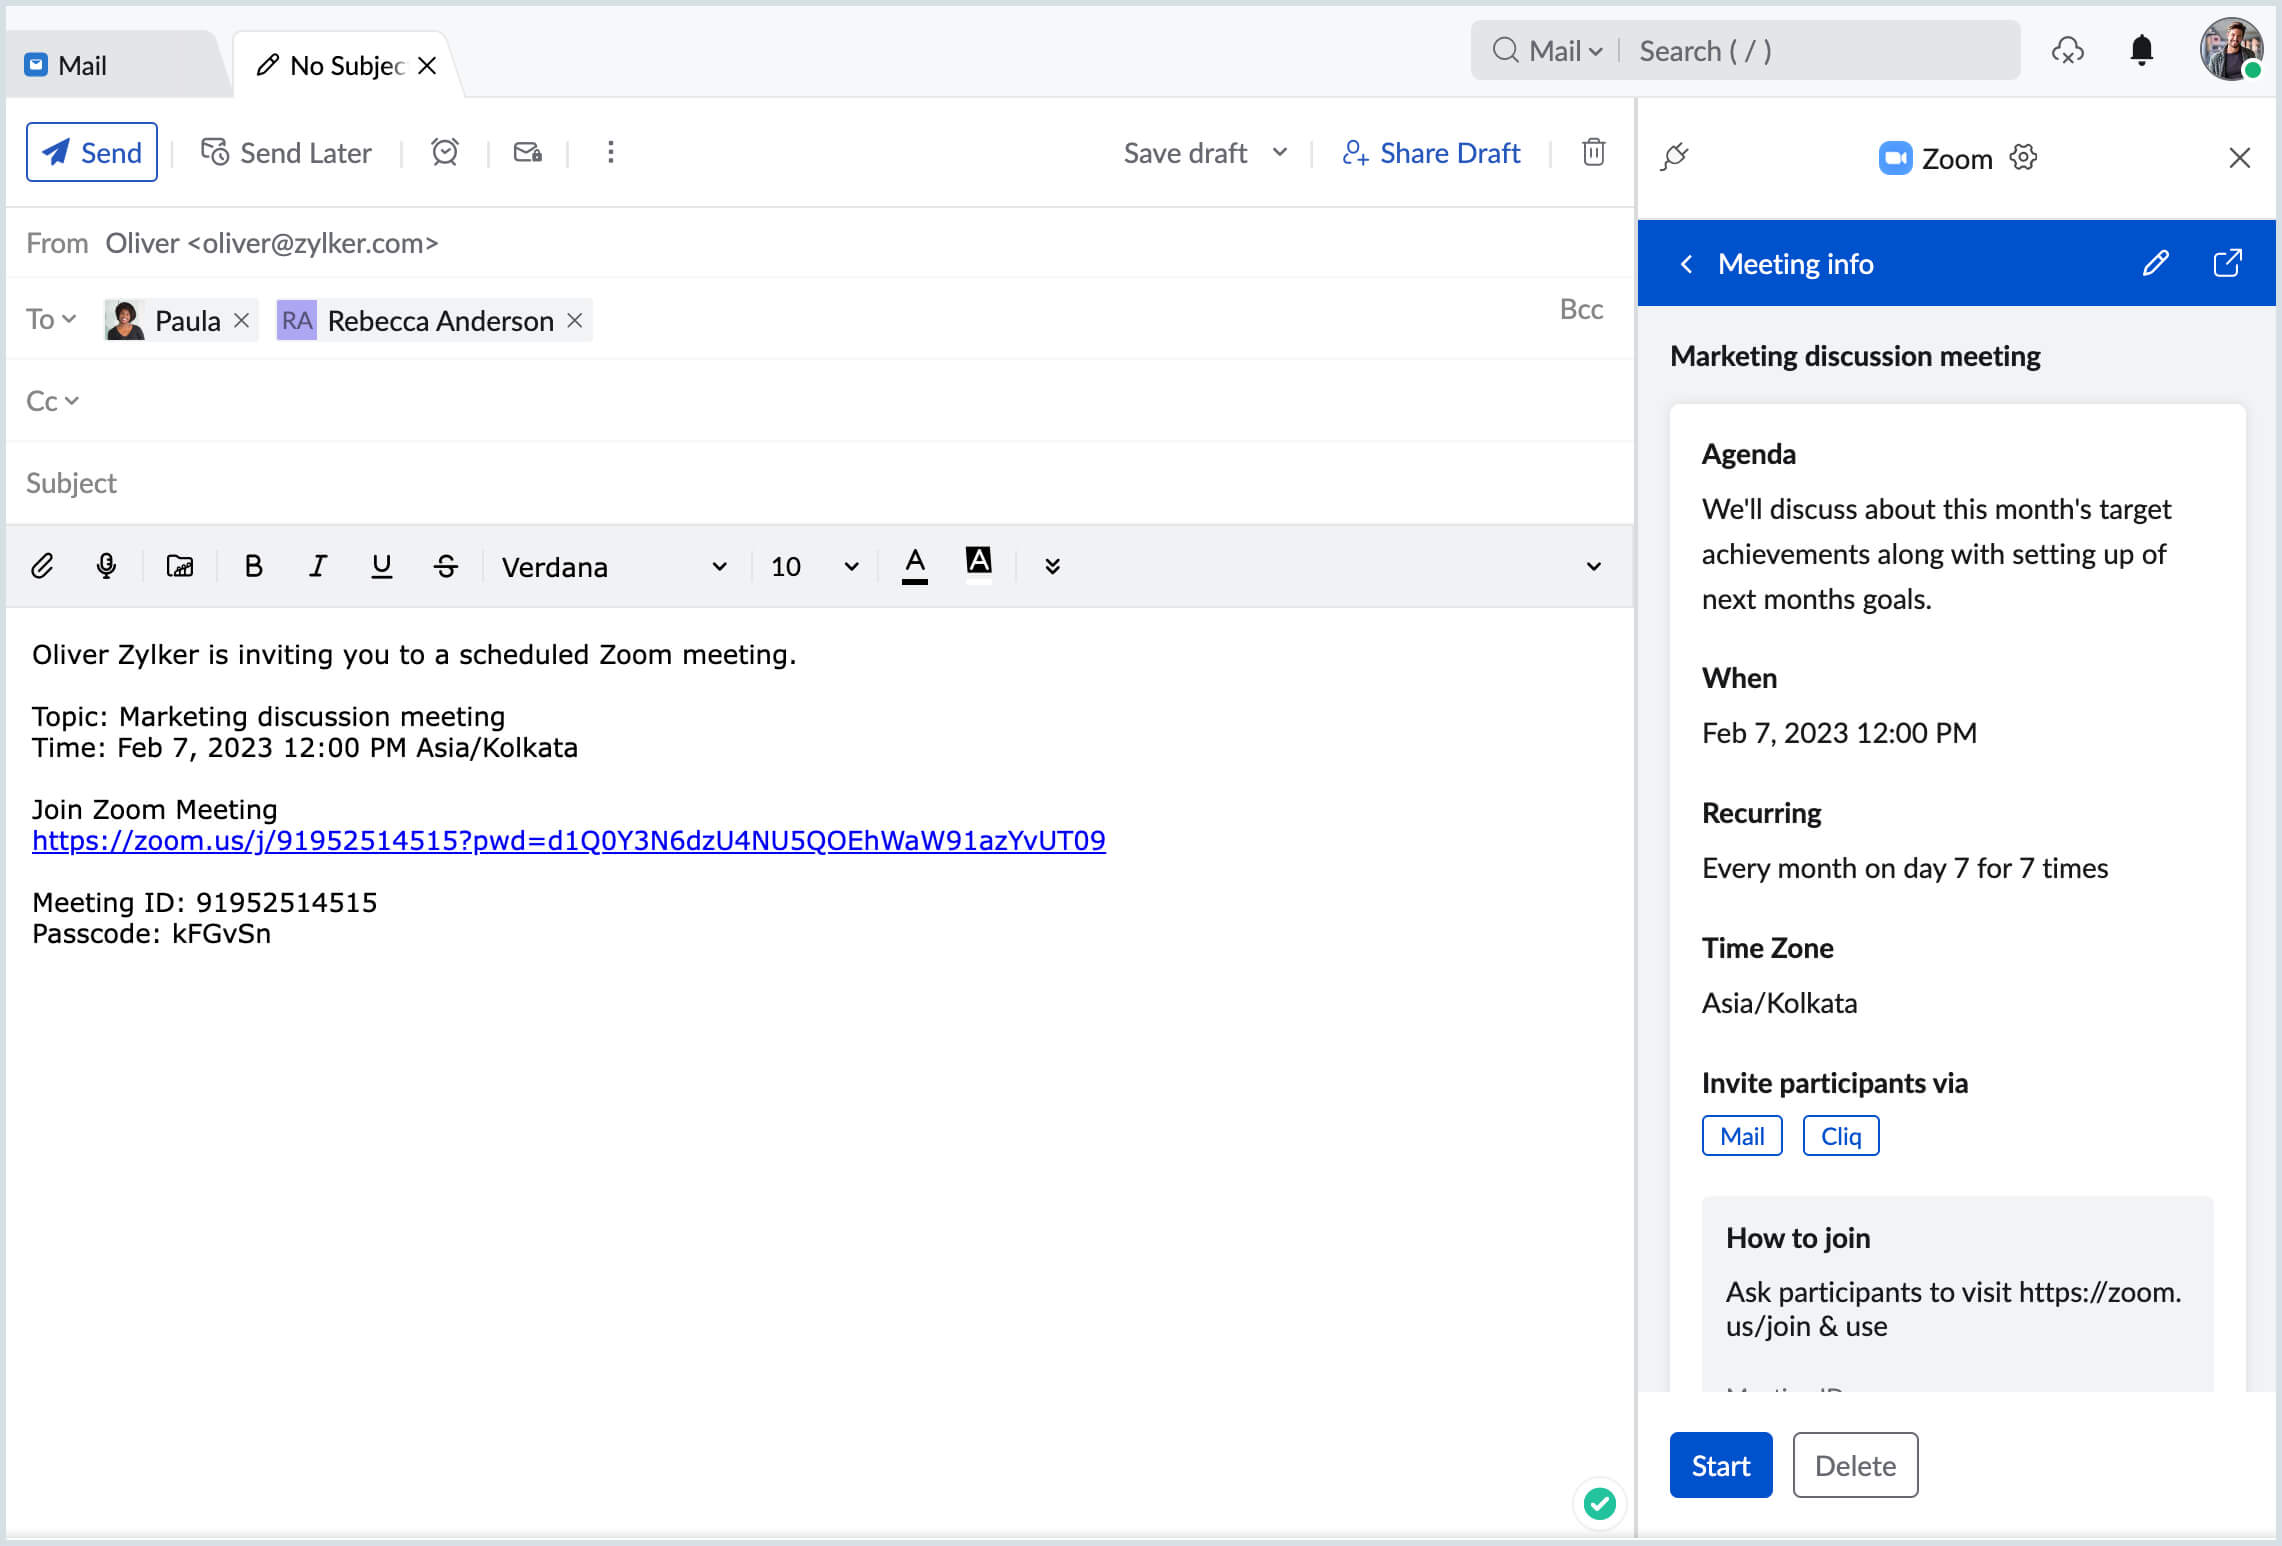The height and width of the screenshot is (1546, 2282).
Task: Edit the Marketing discussion meeting
Action: point(2156,263)
